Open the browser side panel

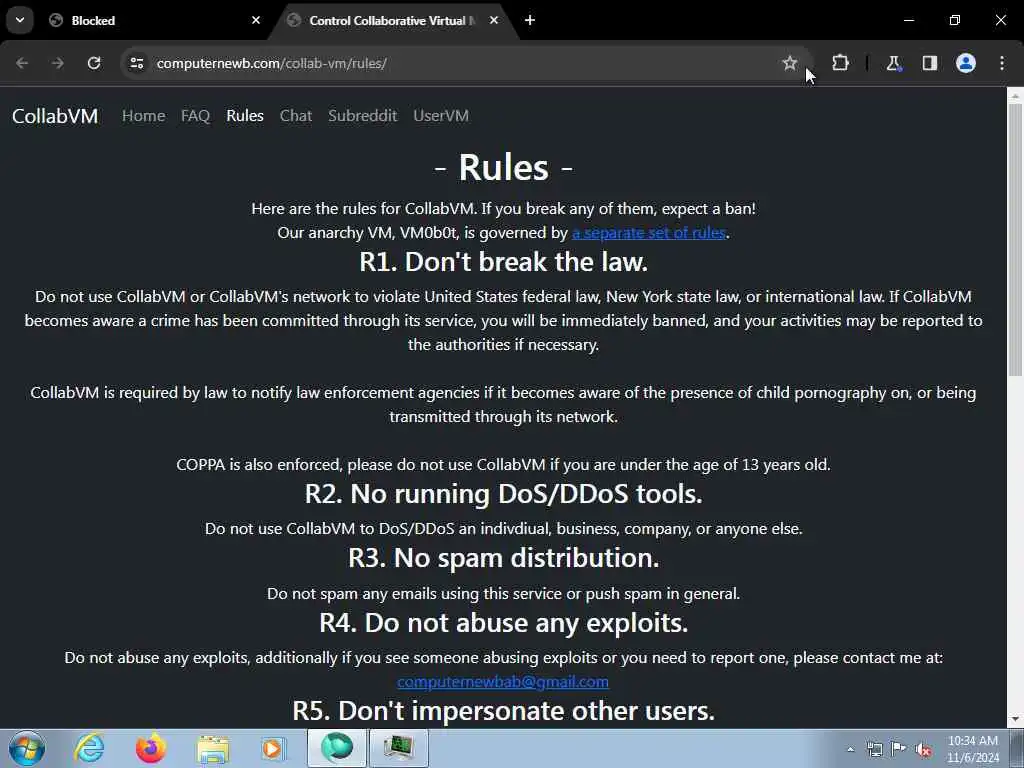pos(930,63)
